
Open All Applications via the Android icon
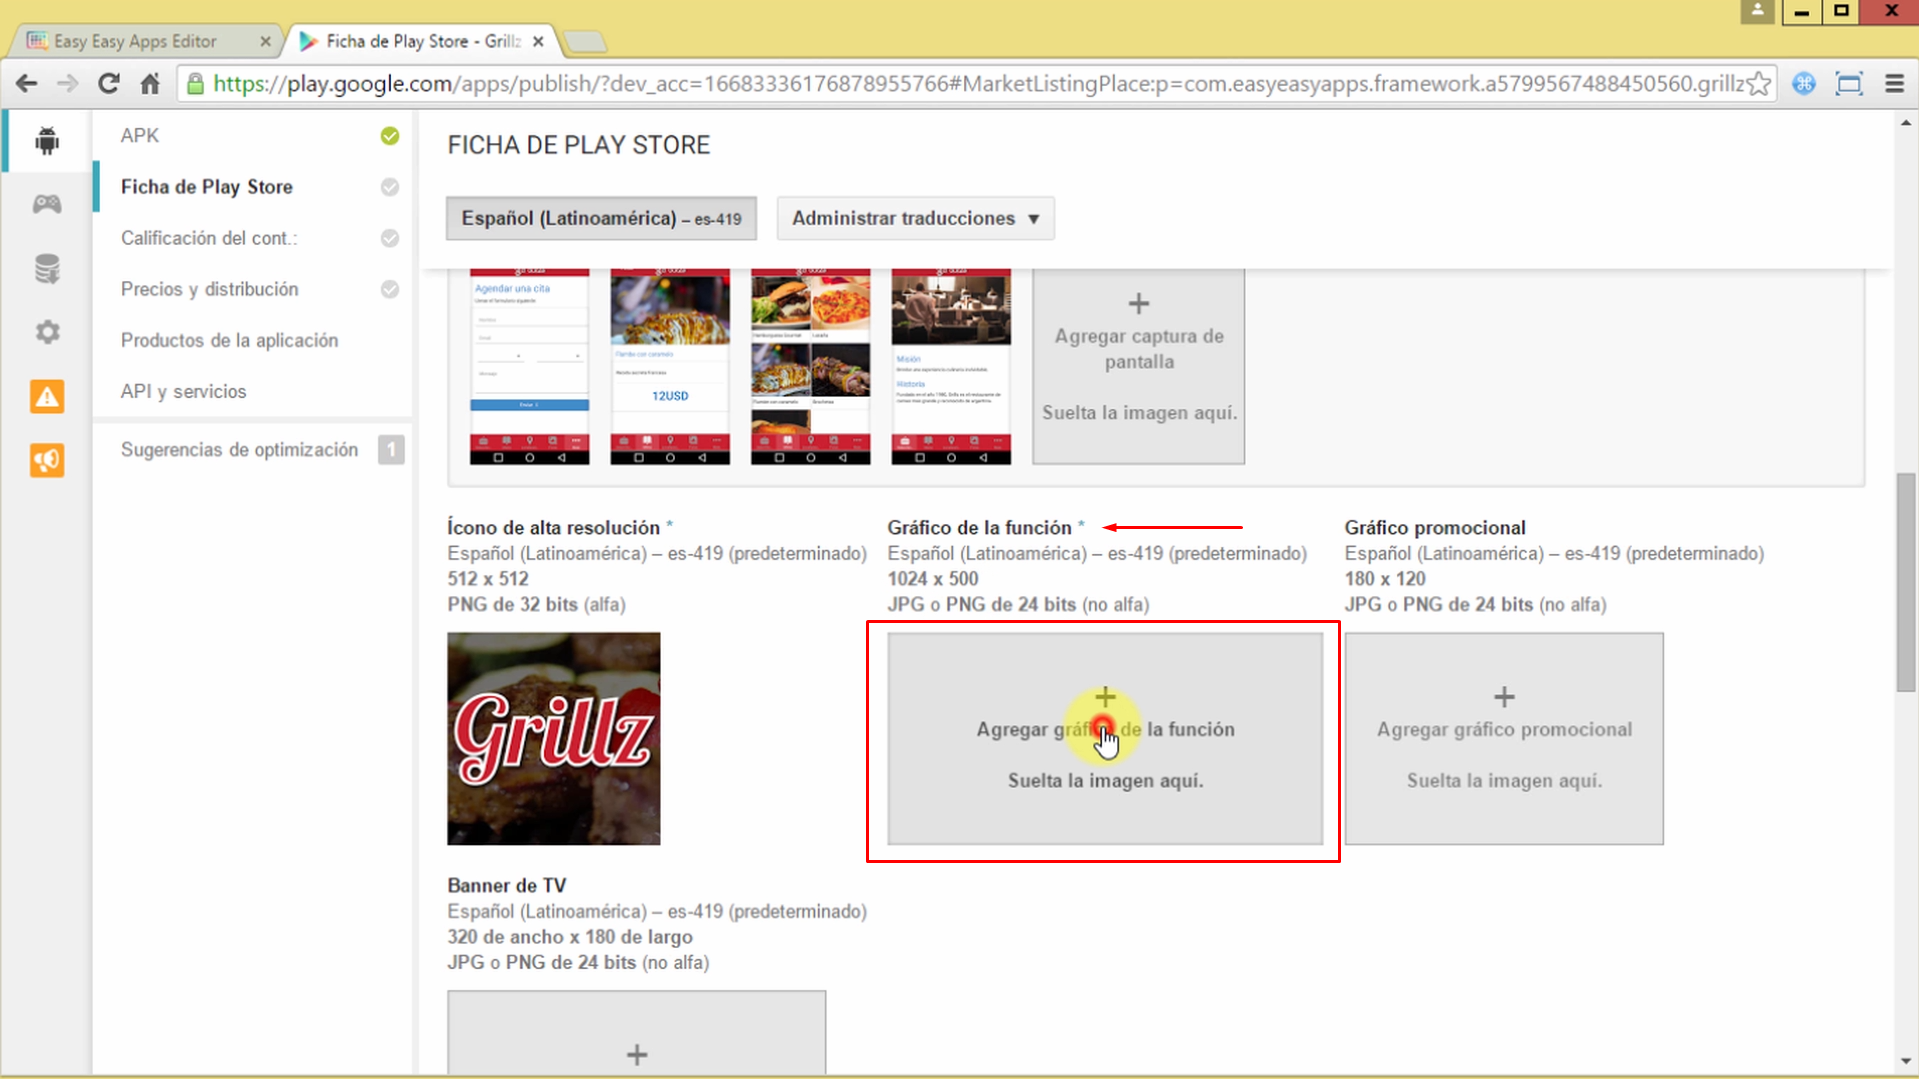pos(46,140)
